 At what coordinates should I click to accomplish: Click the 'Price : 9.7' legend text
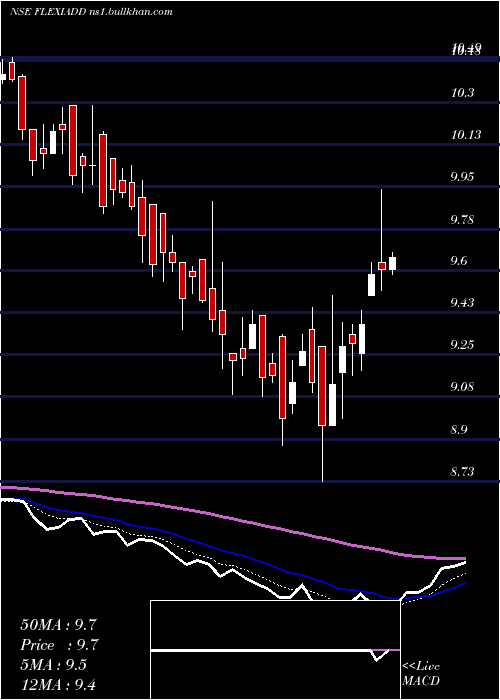point(59,645)
